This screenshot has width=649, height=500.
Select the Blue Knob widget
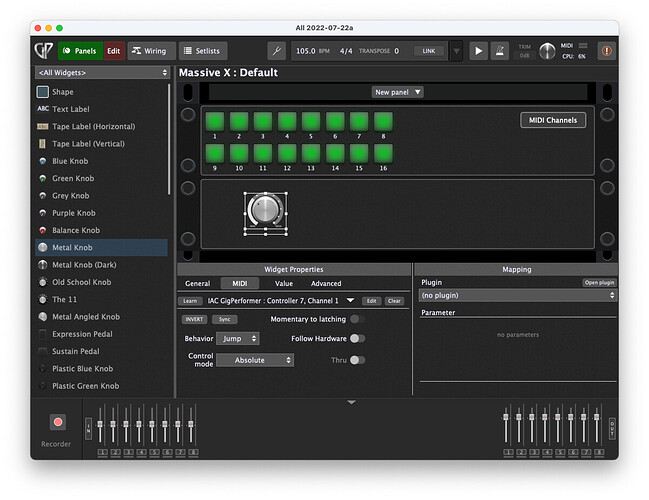click(x=102, y=161)
